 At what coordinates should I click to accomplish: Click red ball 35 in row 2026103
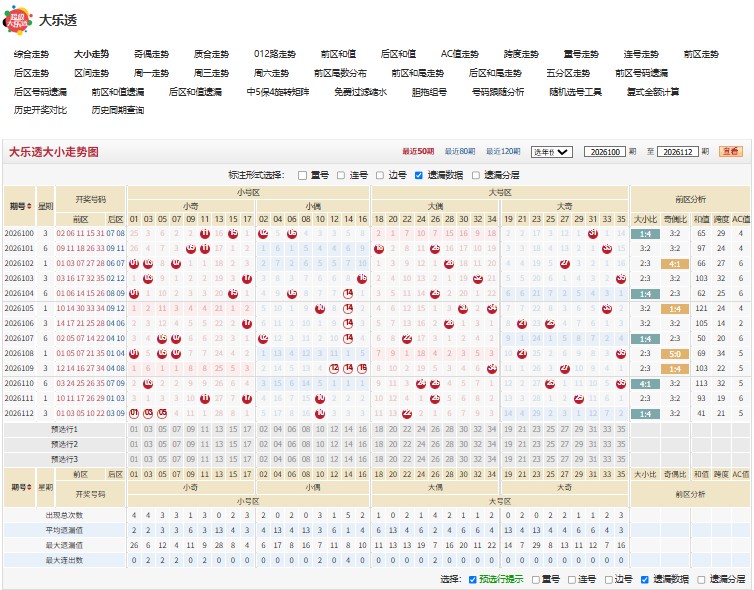[621, 278]
